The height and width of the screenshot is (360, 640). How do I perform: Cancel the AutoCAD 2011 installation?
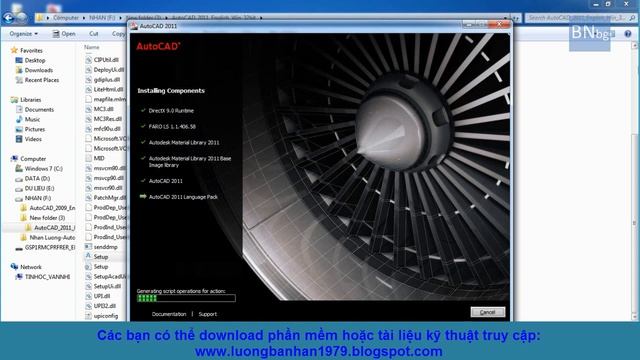488,312
